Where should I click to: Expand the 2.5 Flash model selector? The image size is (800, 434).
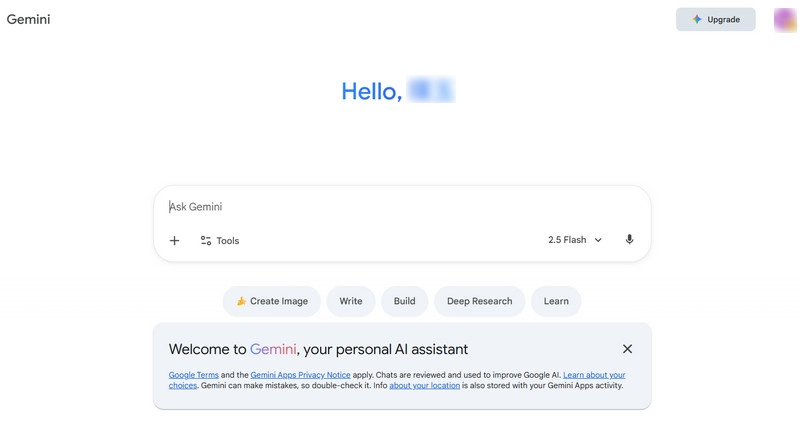575,240
